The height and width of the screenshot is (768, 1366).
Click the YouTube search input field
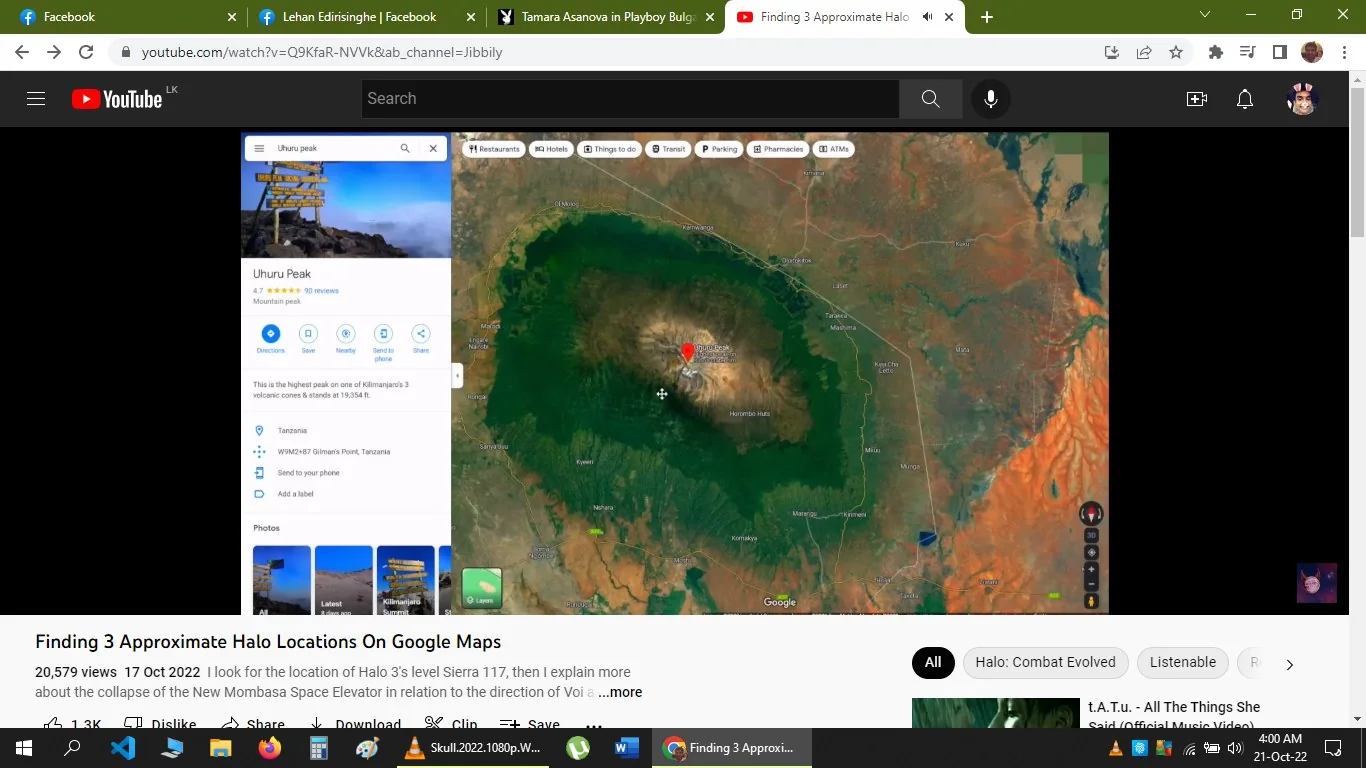[x=630, y=99]
